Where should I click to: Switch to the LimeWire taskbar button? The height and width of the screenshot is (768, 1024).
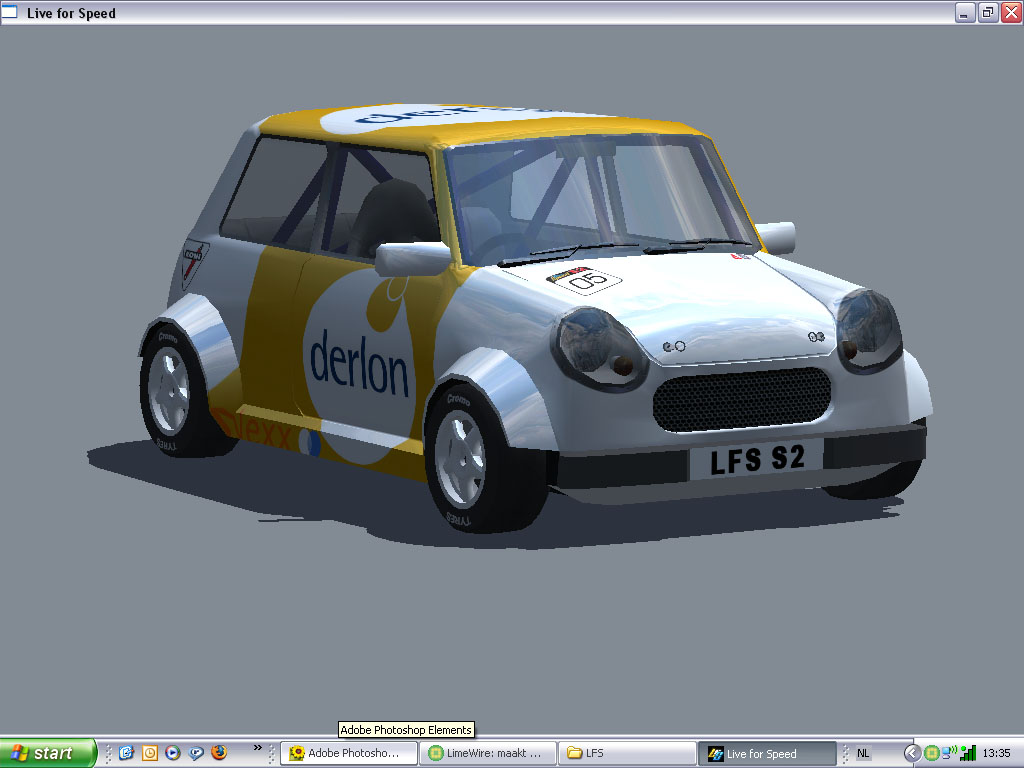tap(488, 753)
